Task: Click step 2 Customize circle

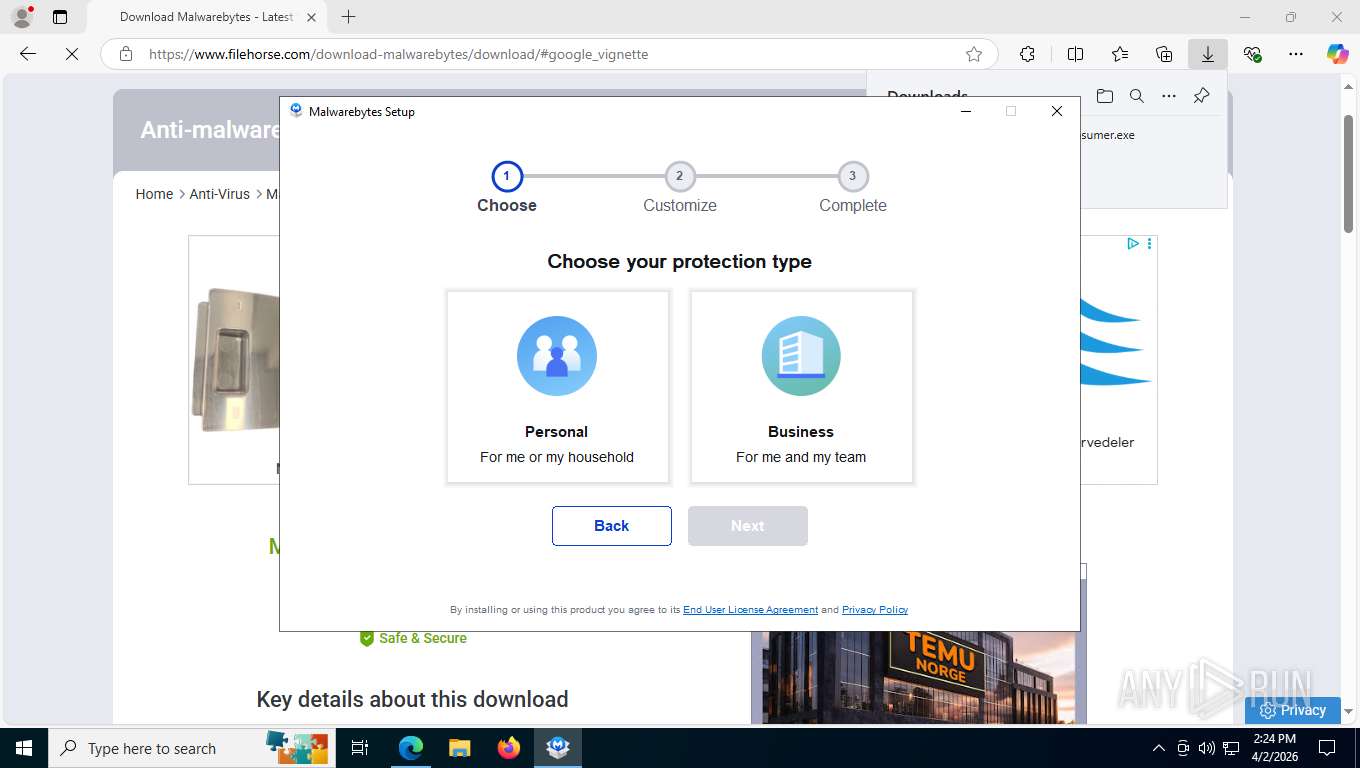Action: (680, 176)
